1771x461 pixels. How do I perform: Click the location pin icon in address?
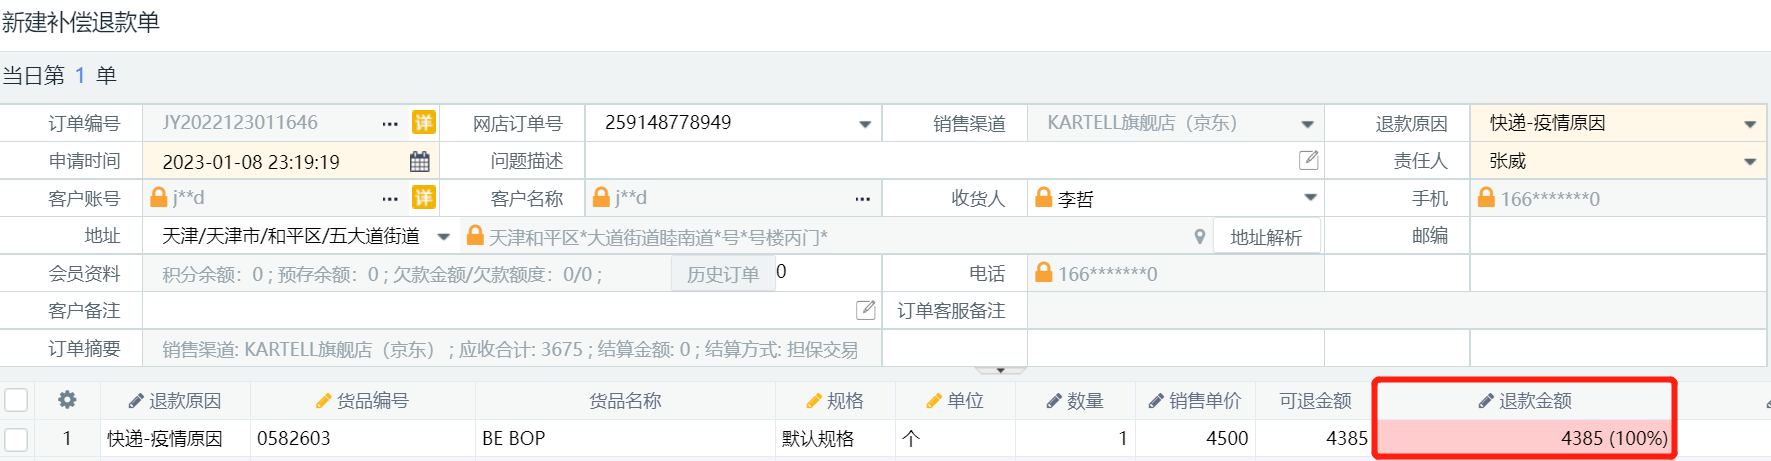(x=1199, y=237)
